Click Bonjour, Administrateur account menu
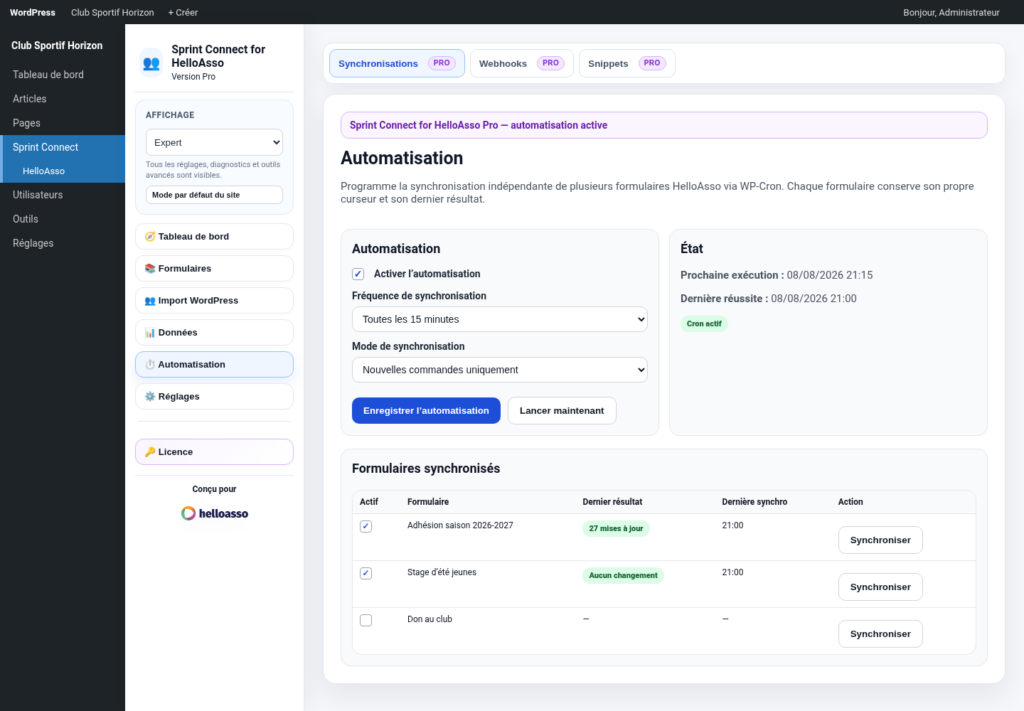Image resolution: width=1024 pixels, height=711 pixels. (x=951, y=12)
